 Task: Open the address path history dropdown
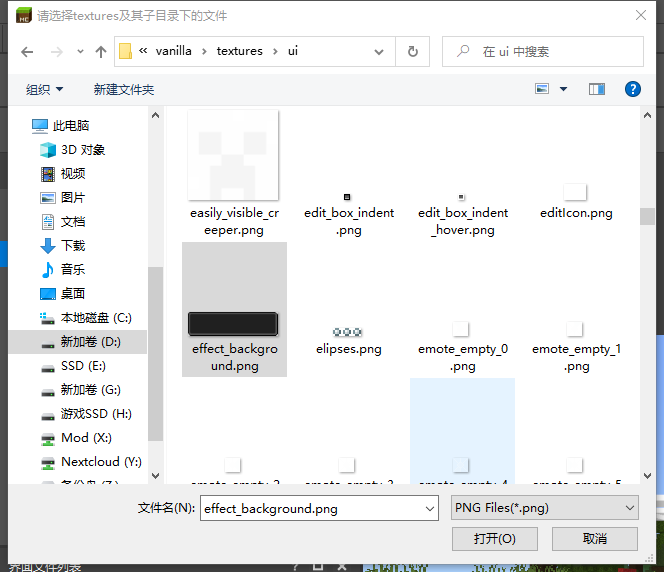(x=385, y=51)
